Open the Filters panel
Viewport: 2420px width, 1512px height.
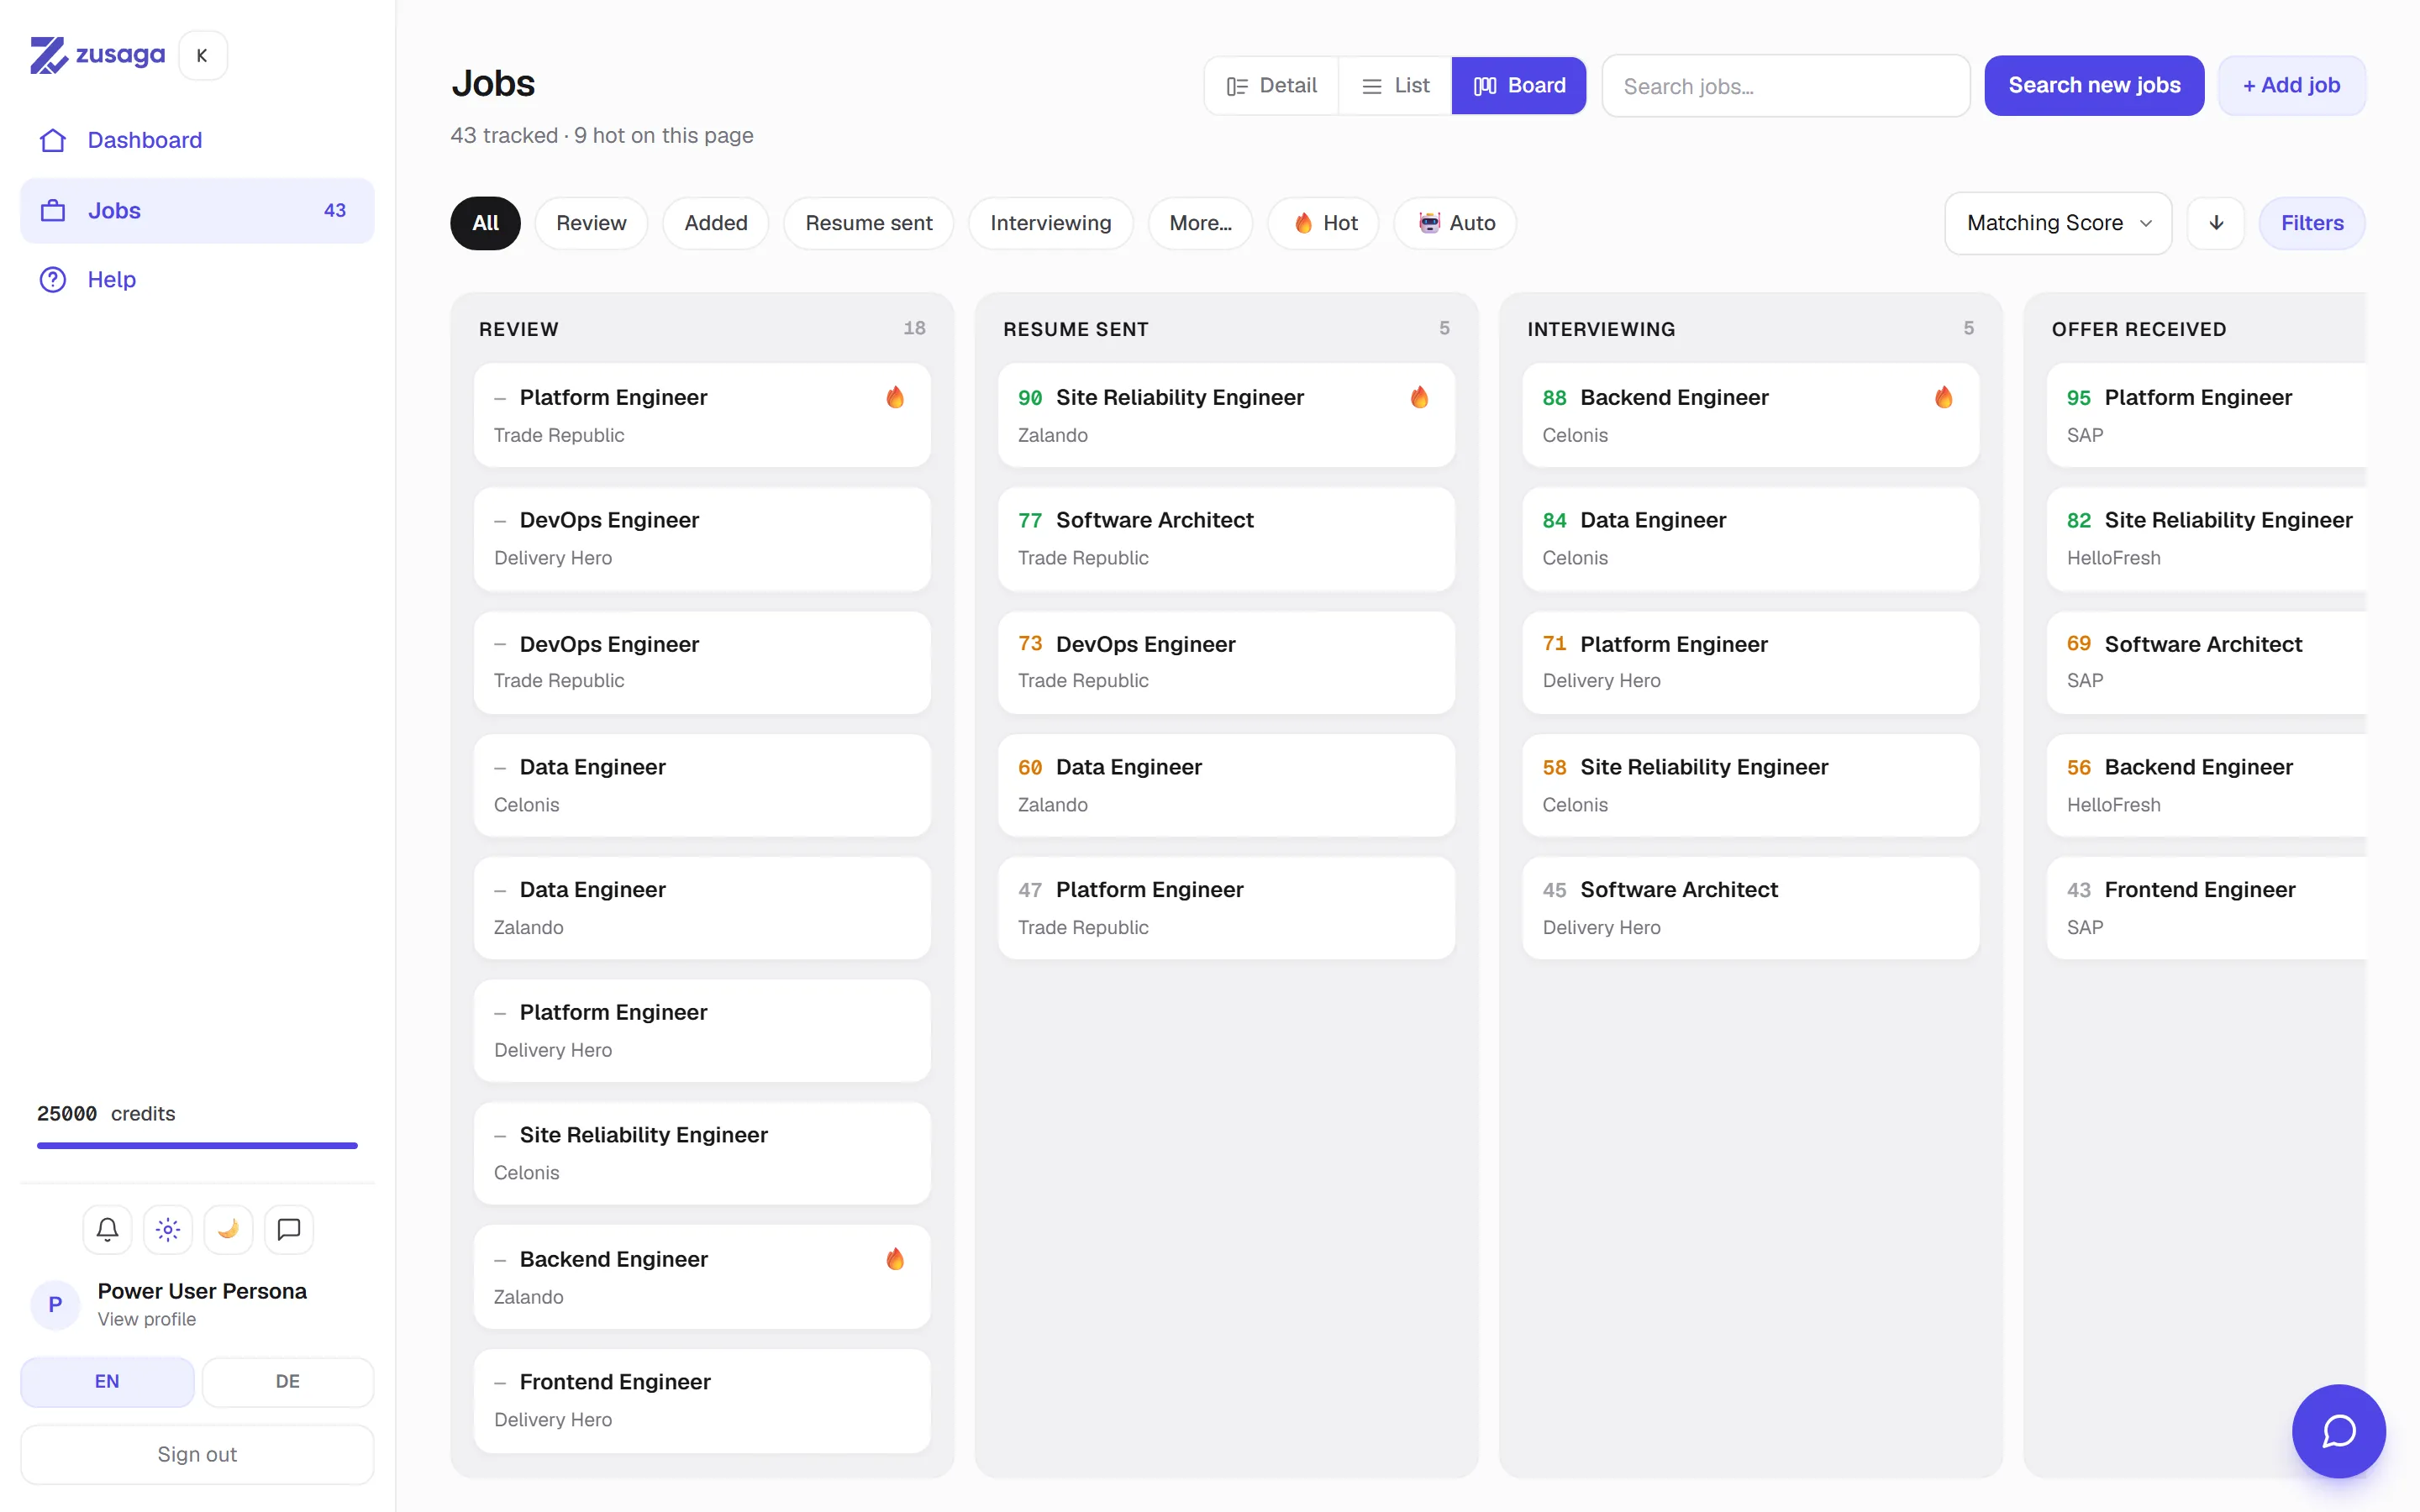[2312, 223]
